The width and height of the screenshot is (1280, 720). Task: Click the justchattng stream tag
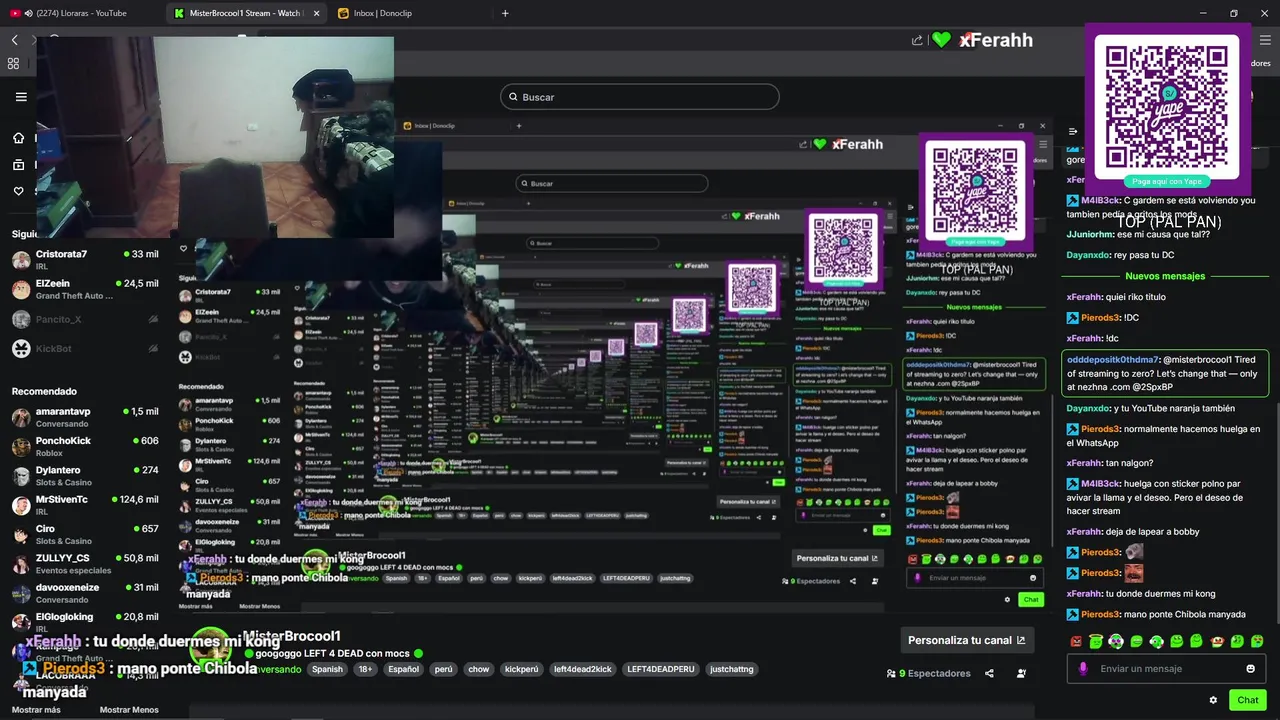[731, 669]
